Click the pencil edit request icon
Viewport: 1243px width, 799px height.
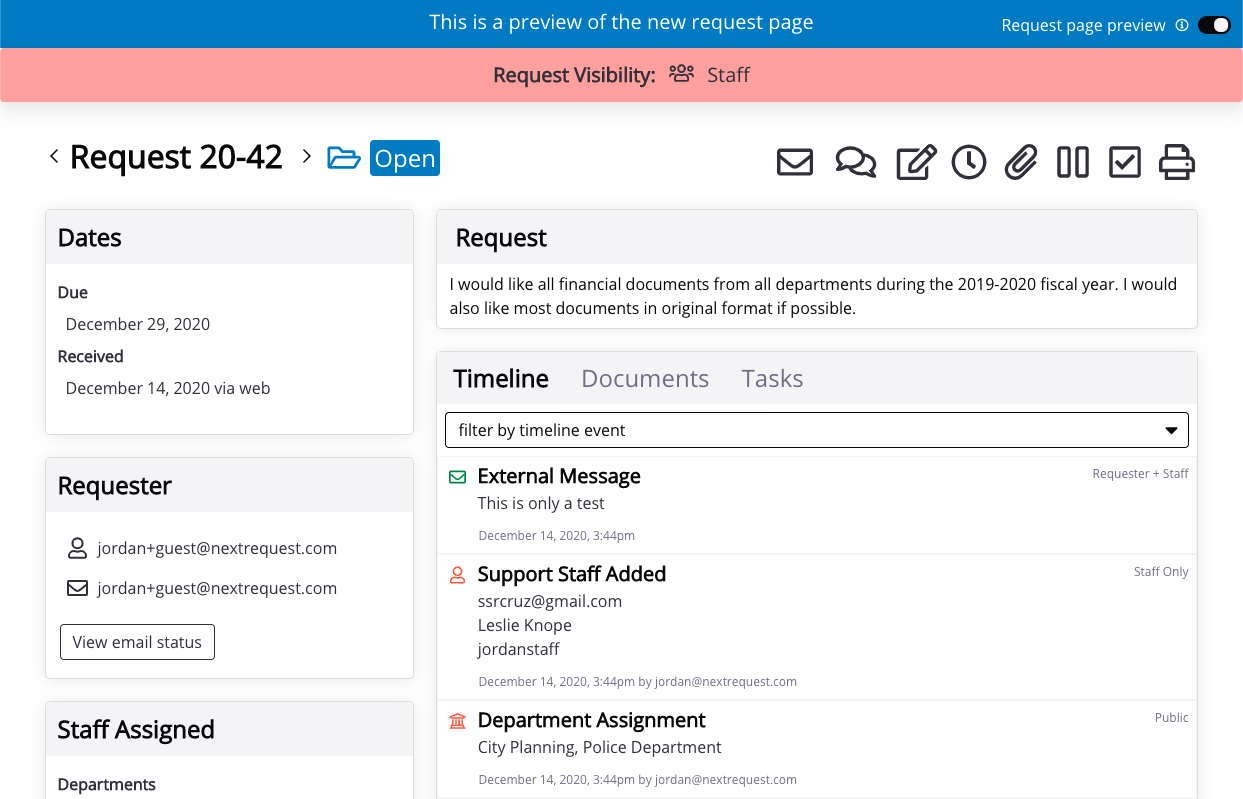coord(916,162)
